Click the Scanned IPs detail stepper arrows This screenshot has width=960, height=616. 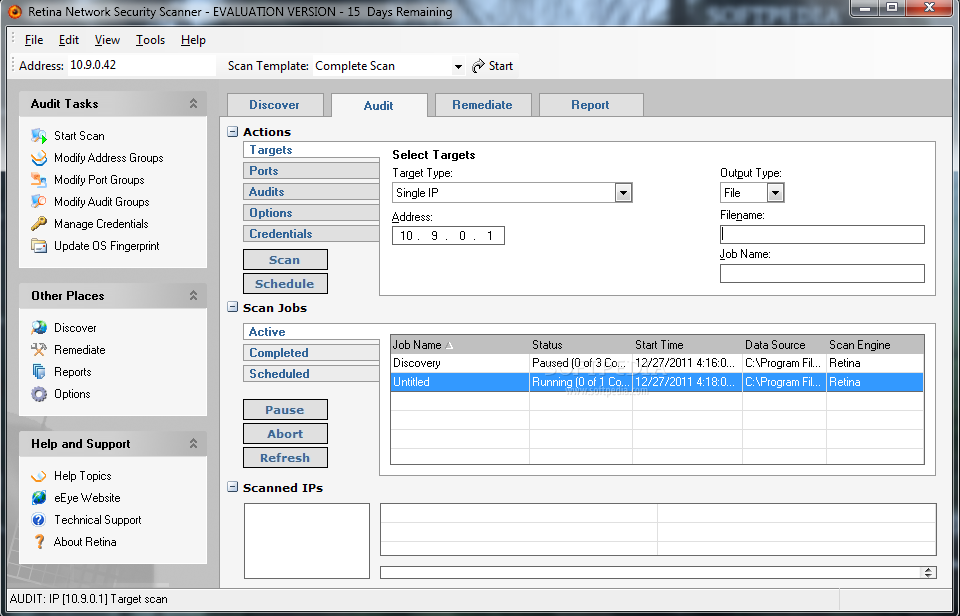(x=928, y=573)
